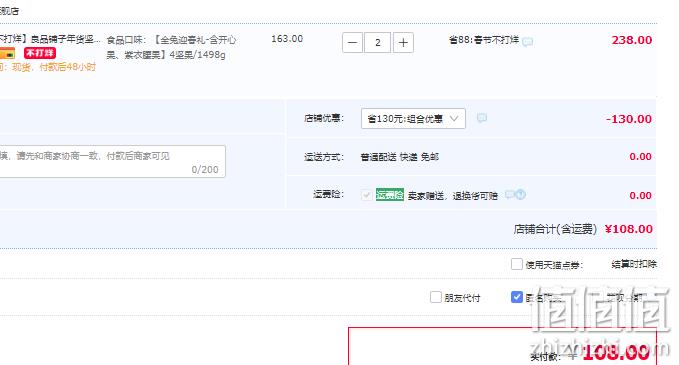Check the 朋友代付 checkbox
The height and width of the screenshot is (365, 679).
pos(436,297)
